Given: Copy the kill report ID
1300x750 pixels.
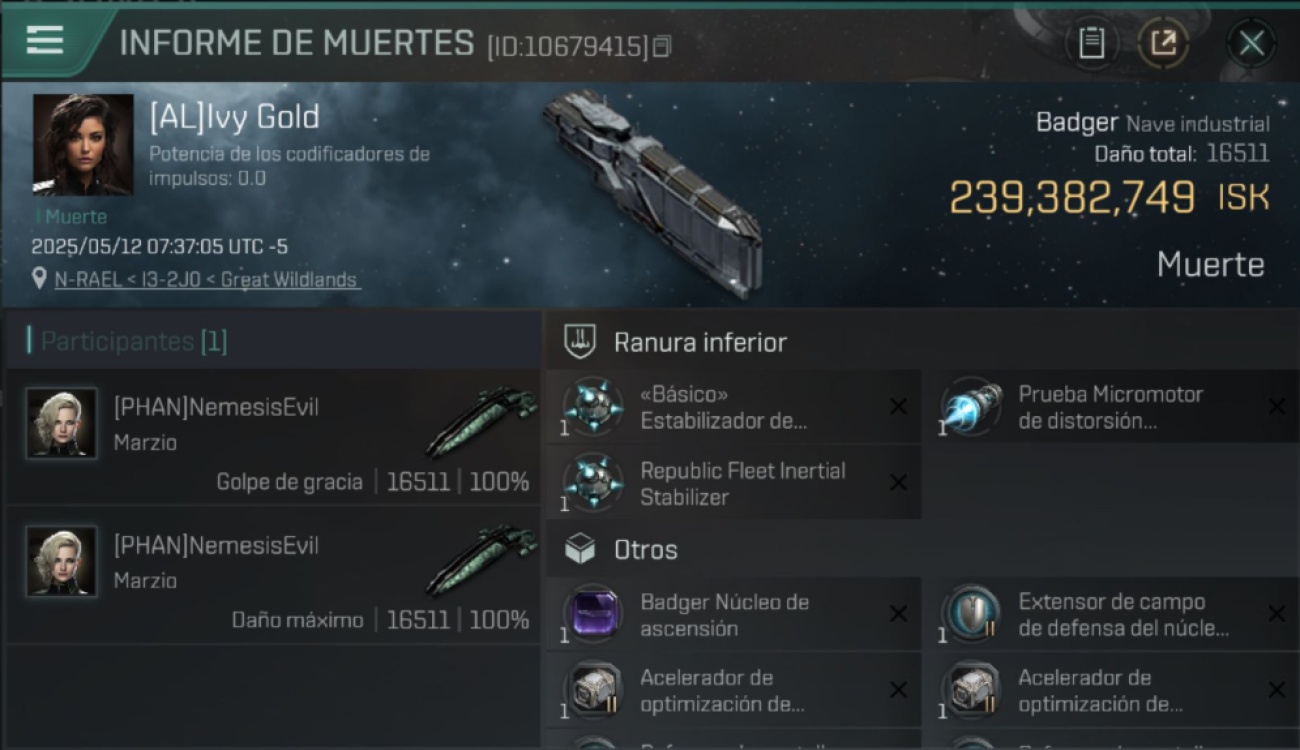Looking at the screenshot, I should (x=661, y=47).
